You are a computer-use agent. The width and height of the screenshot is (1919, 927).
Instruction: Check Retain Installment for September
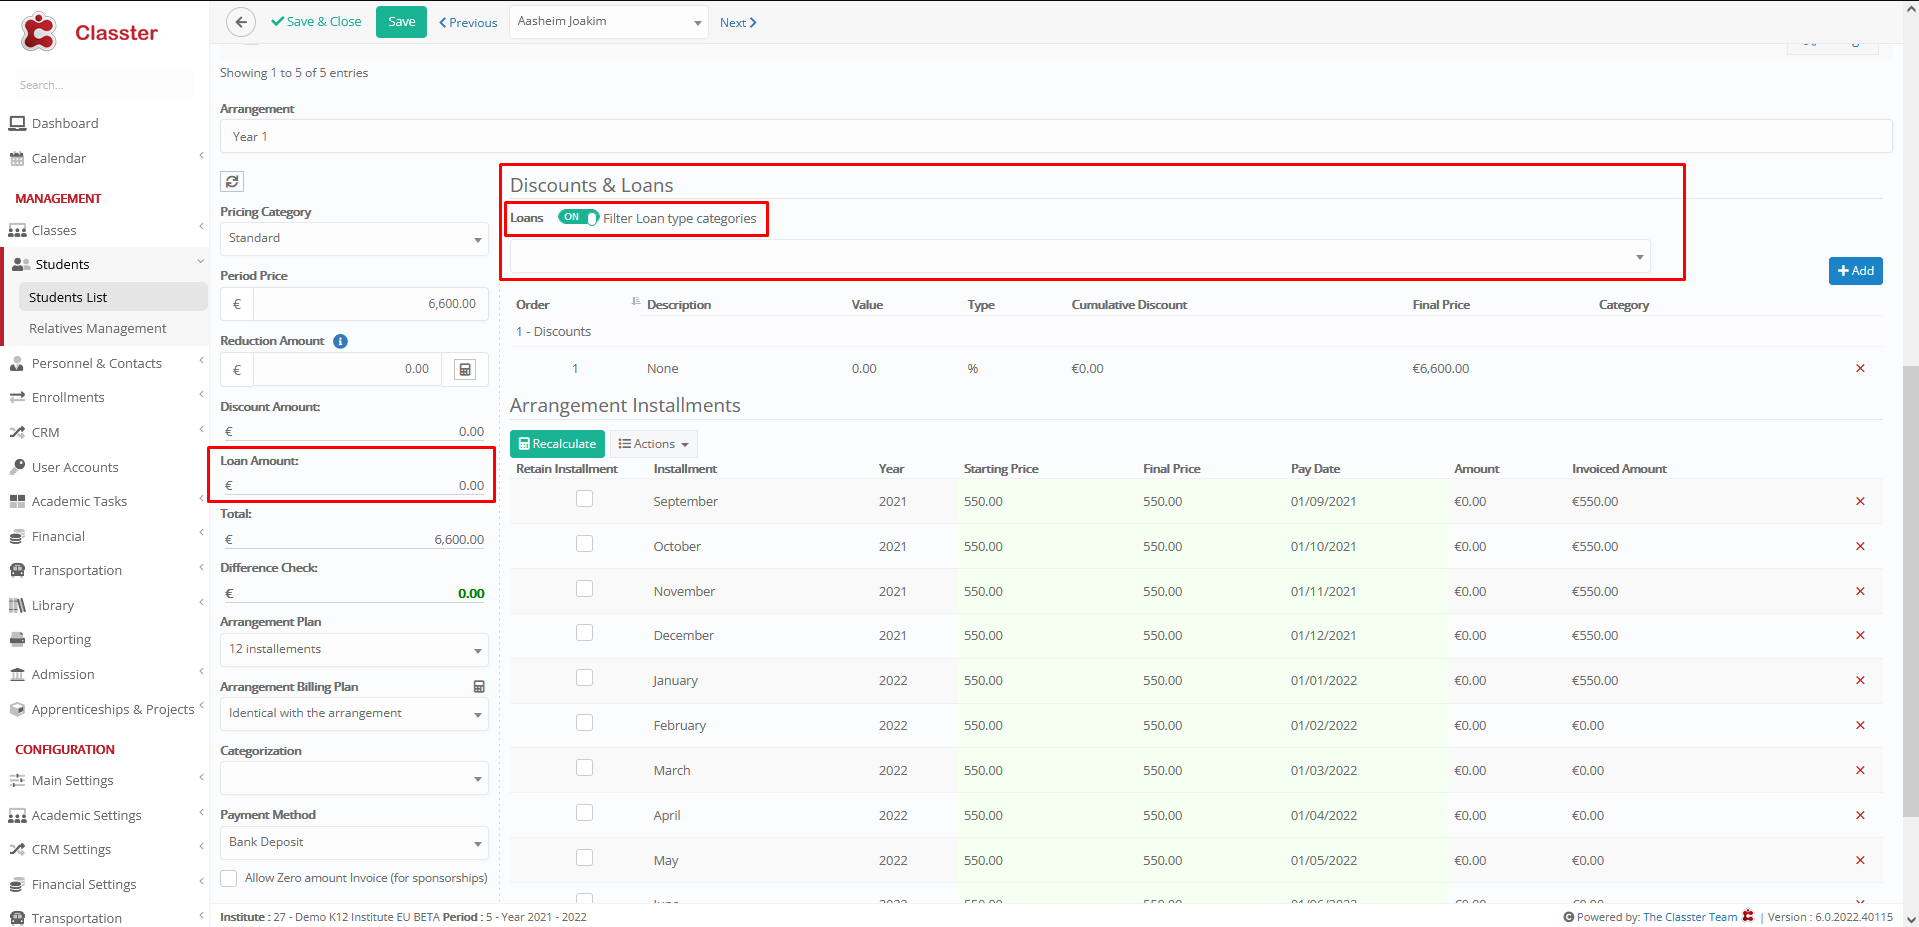click(x=584, y=499)
